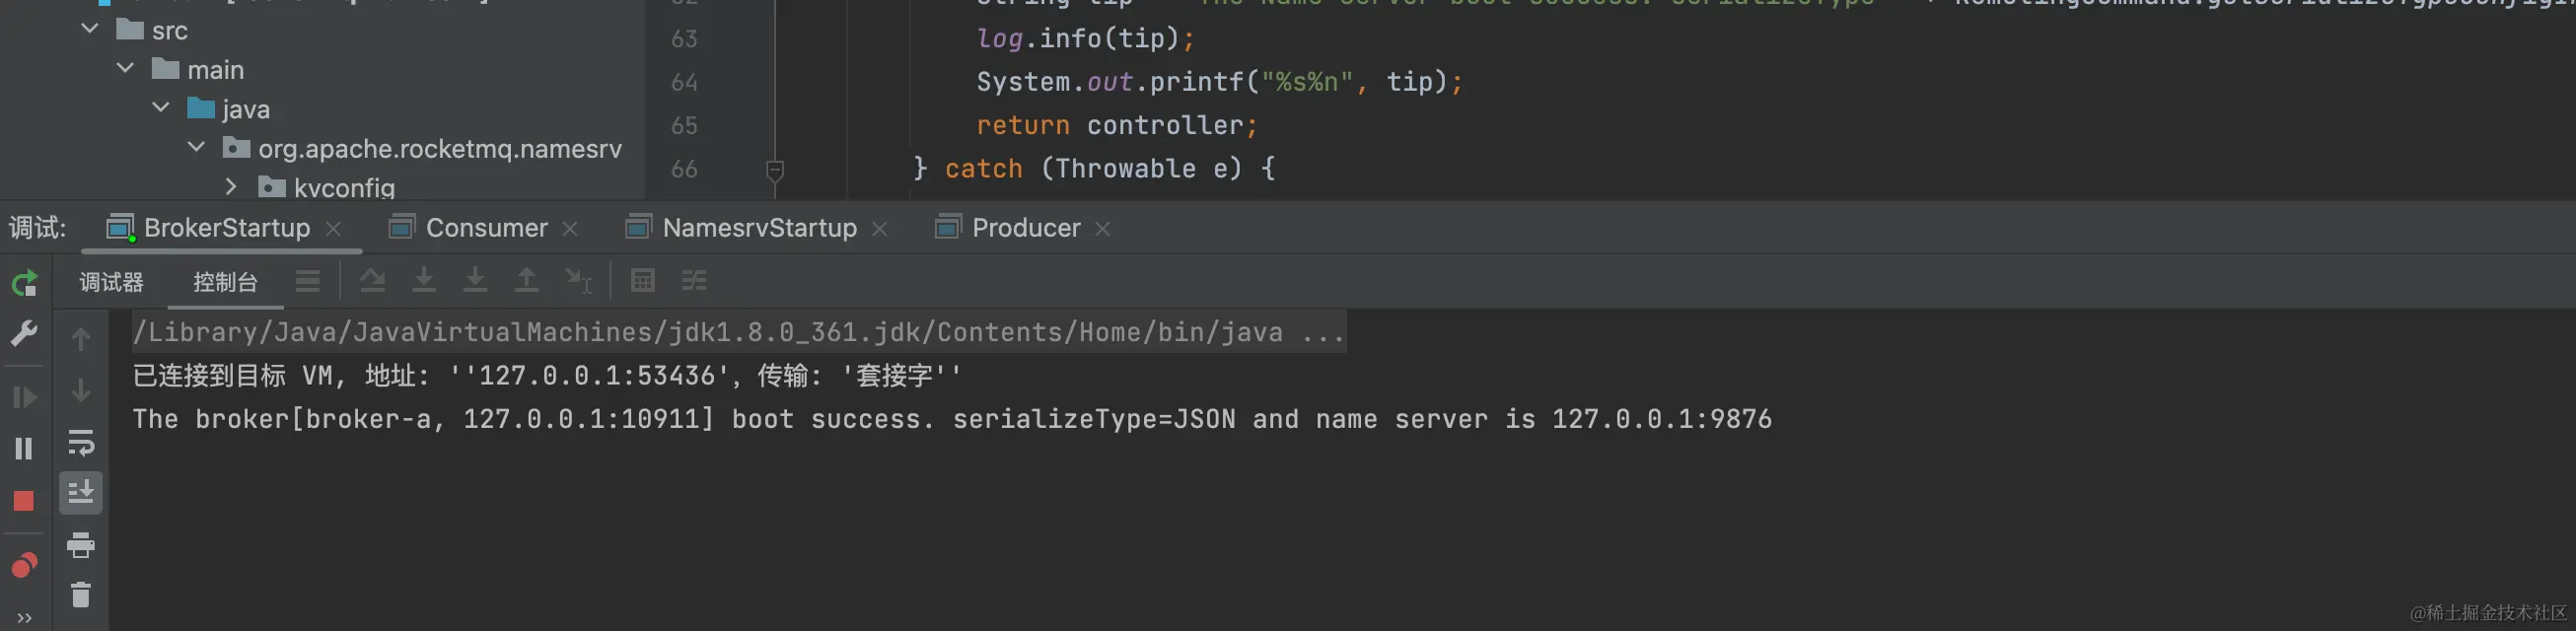Close the Consumer tab
The width and height of the screenshot is (2576, 631).
point(570,229)
